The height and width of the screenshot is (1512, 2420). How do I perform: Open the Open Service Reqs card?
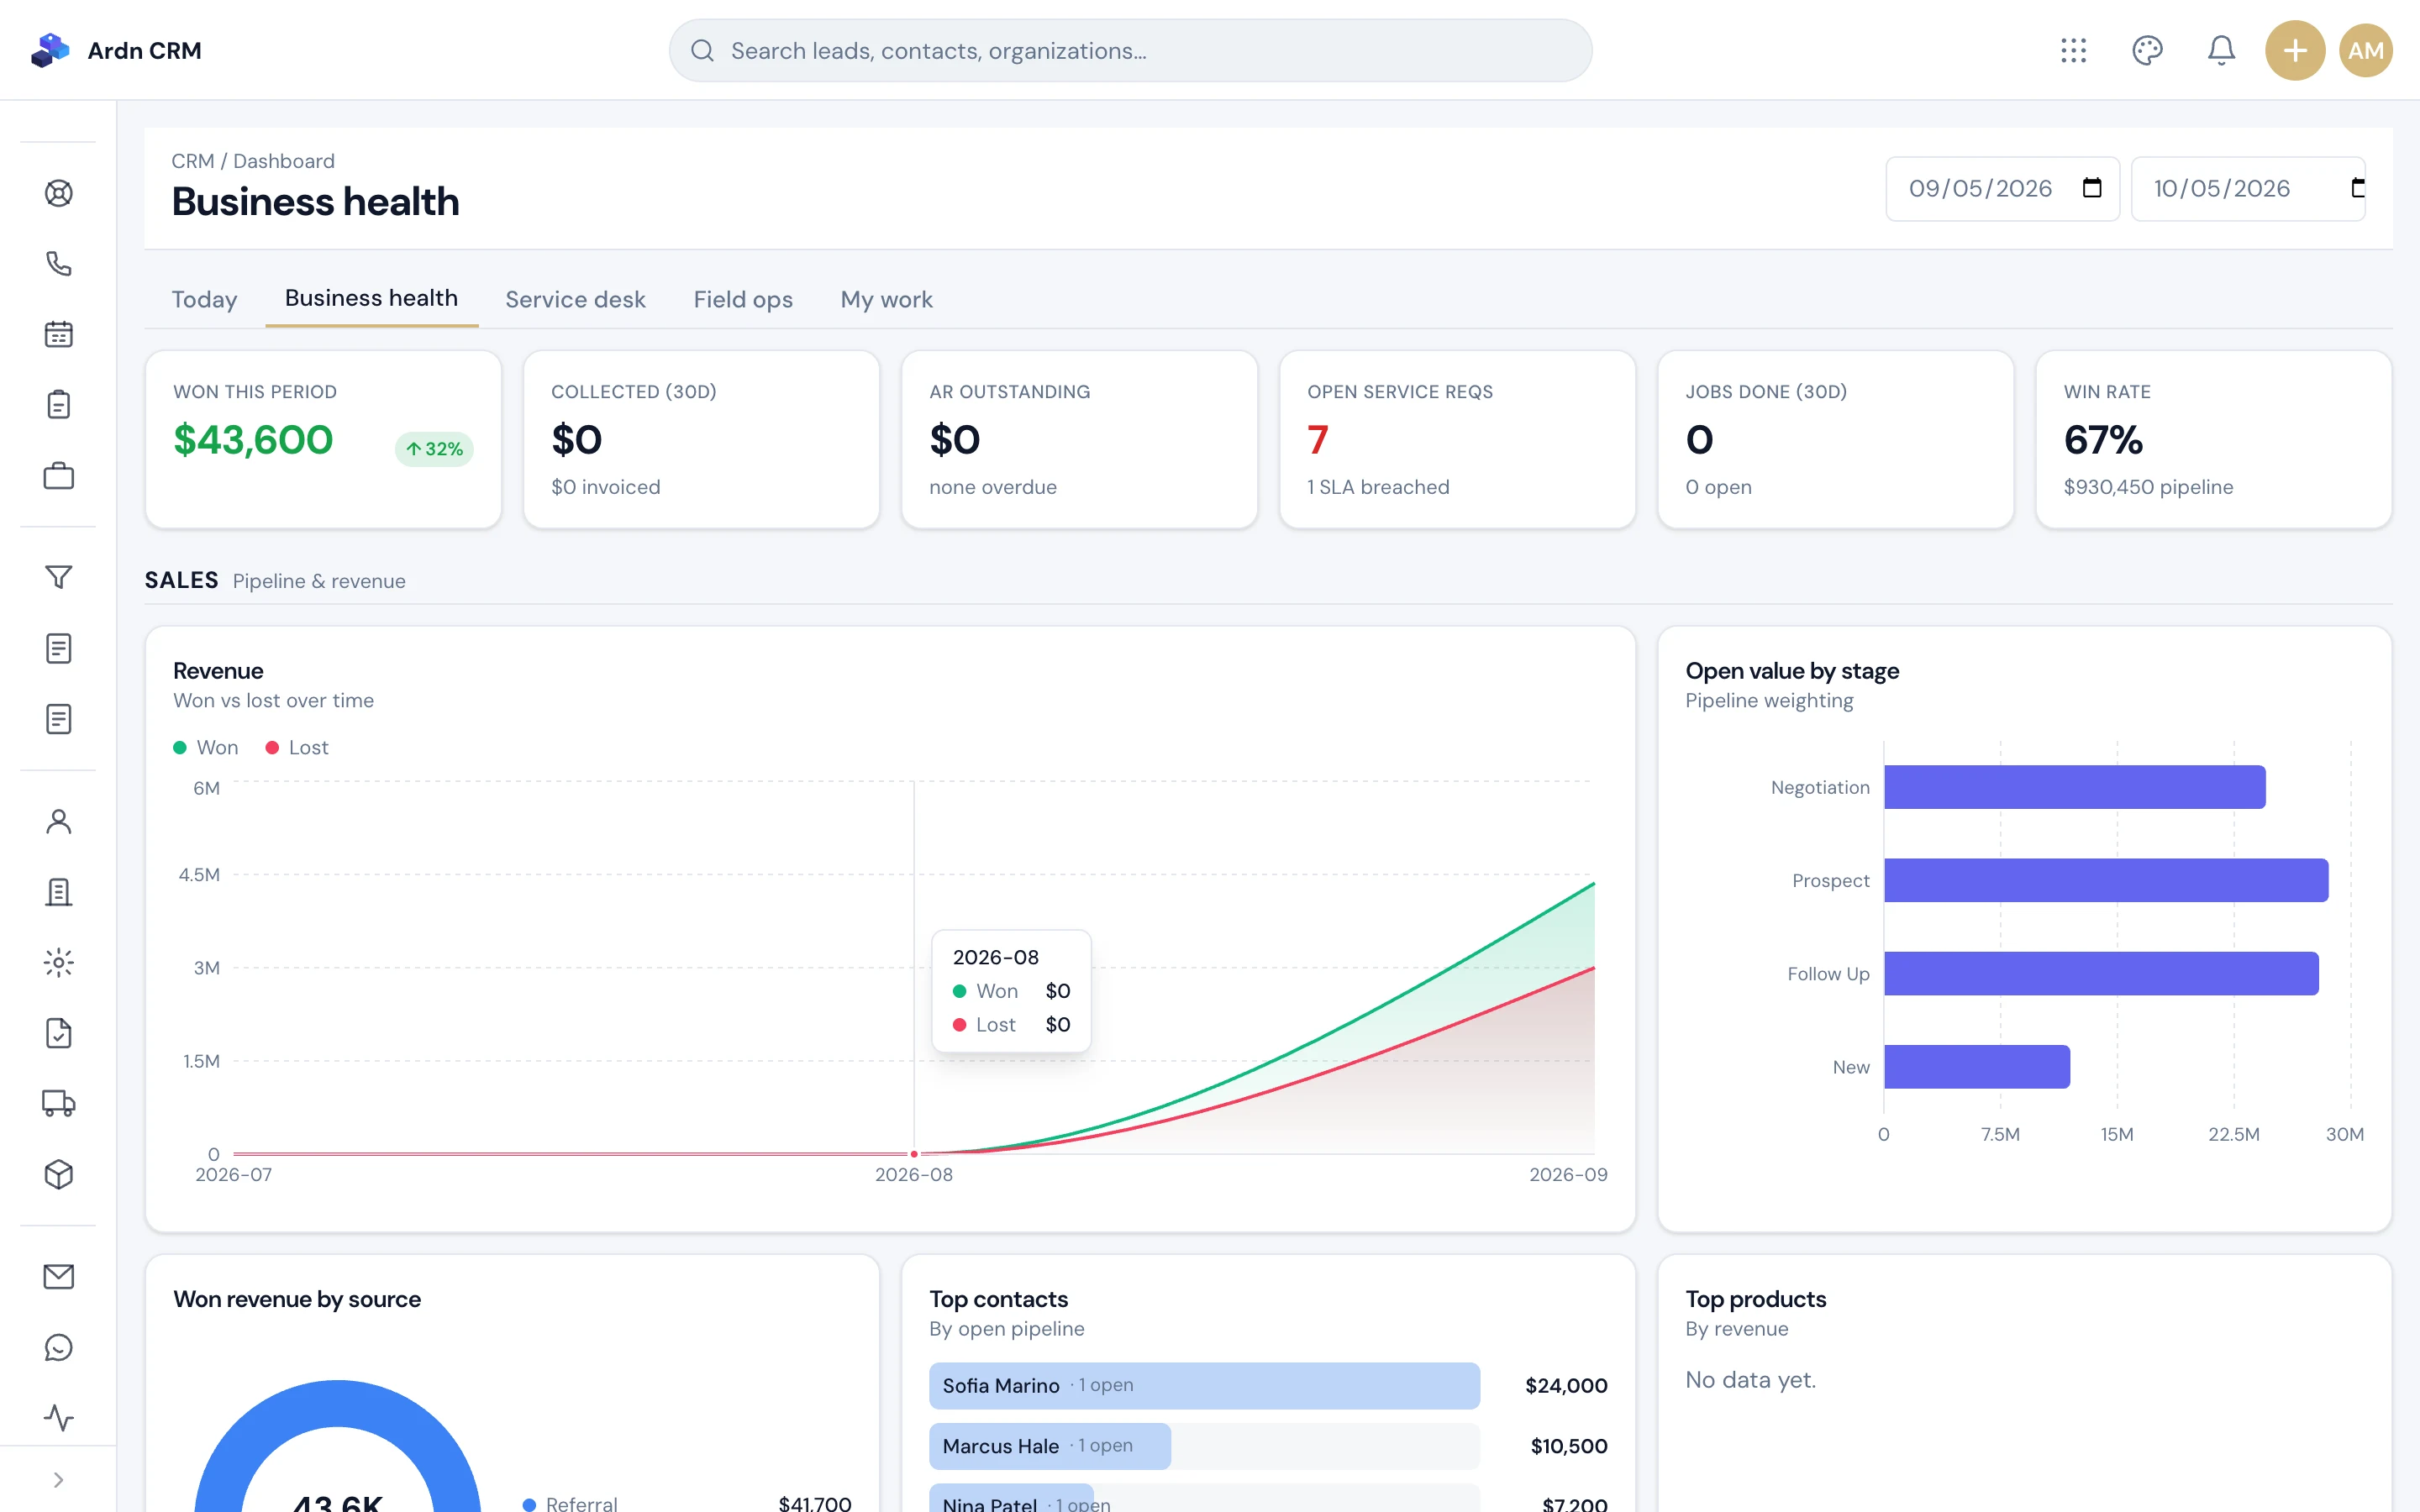coord(1457,439)
